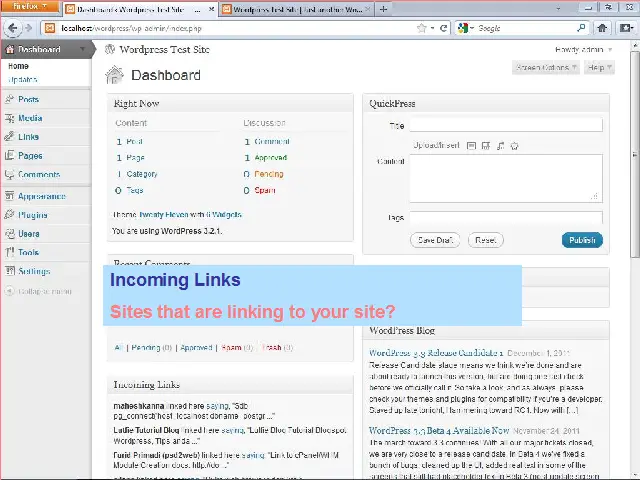The image size is (640, 480).
Task: Click the Add Image icon in QuickPress
Action: tap(471, 146)
